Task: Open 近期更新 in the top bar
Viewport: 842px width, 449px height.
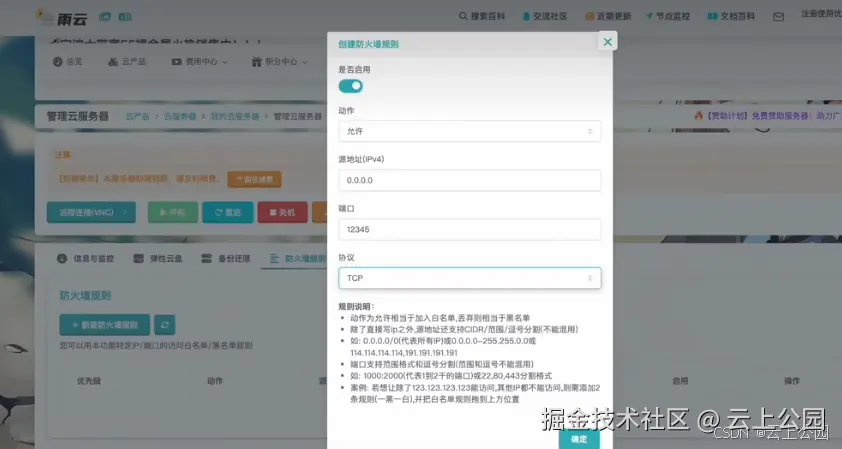Action: pos(608,16)
